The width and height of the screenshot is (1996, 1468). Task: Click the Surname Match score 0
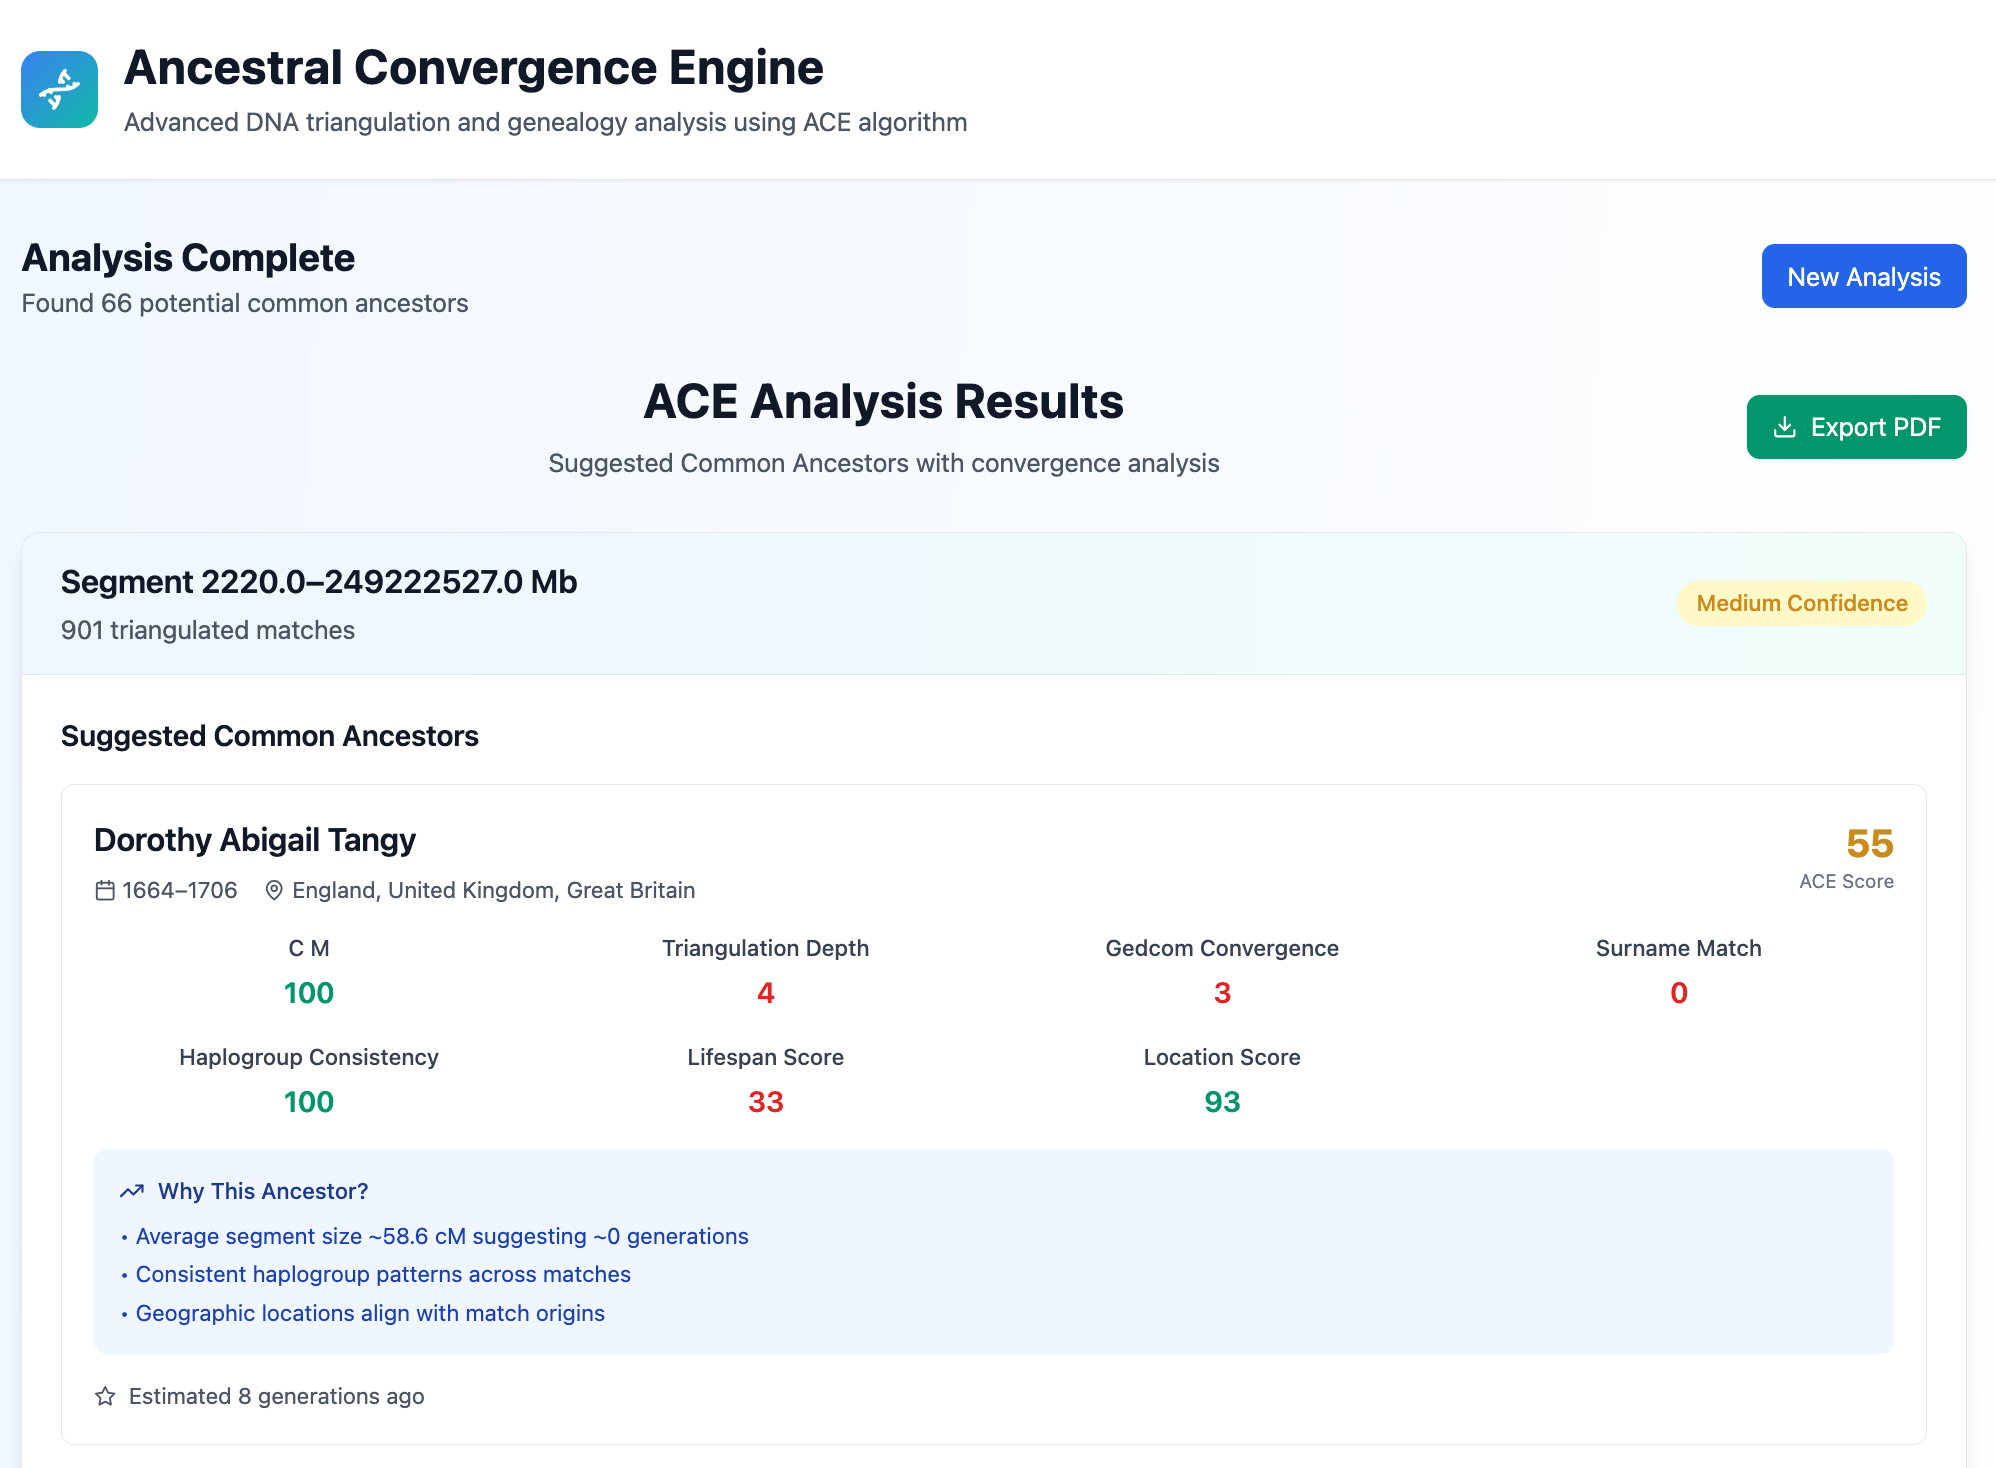click(x=1678, y=993)
